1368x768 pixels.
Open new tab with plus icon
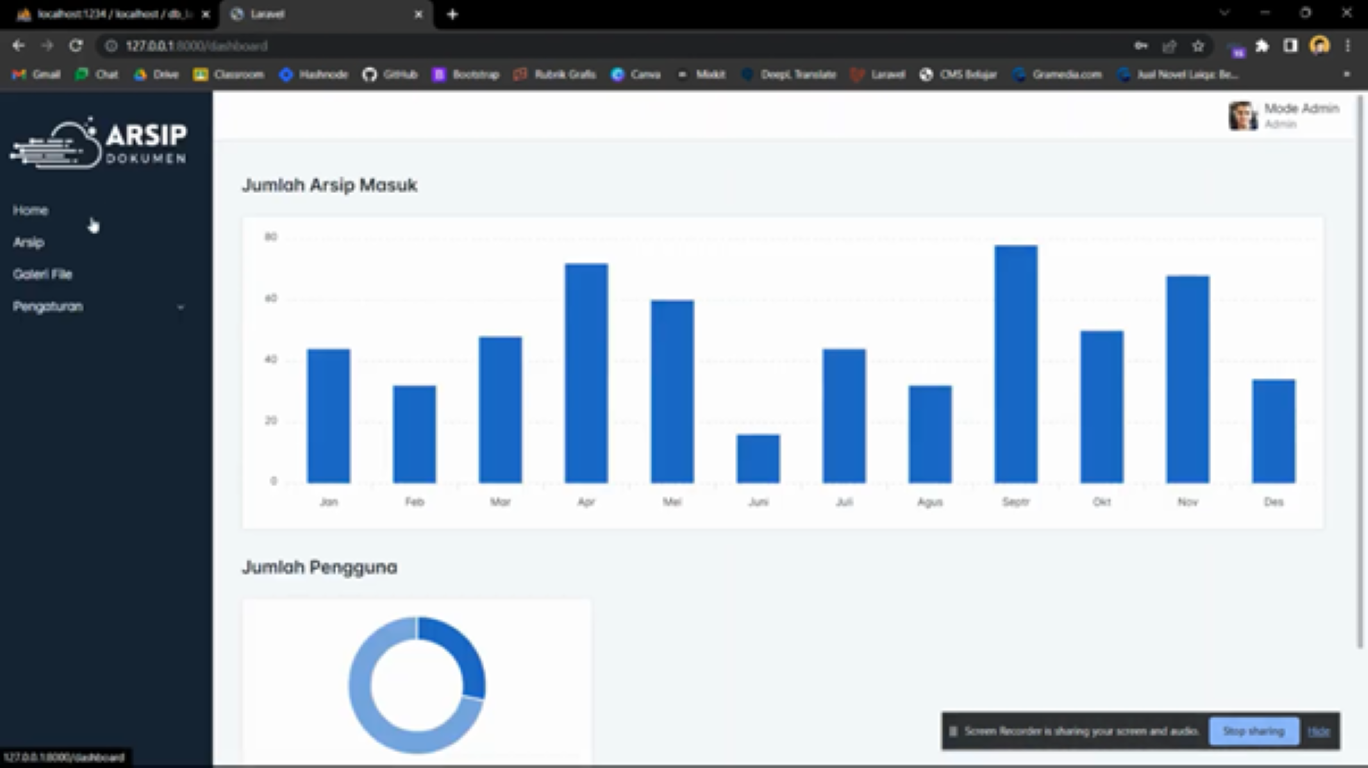coord(452,14)
